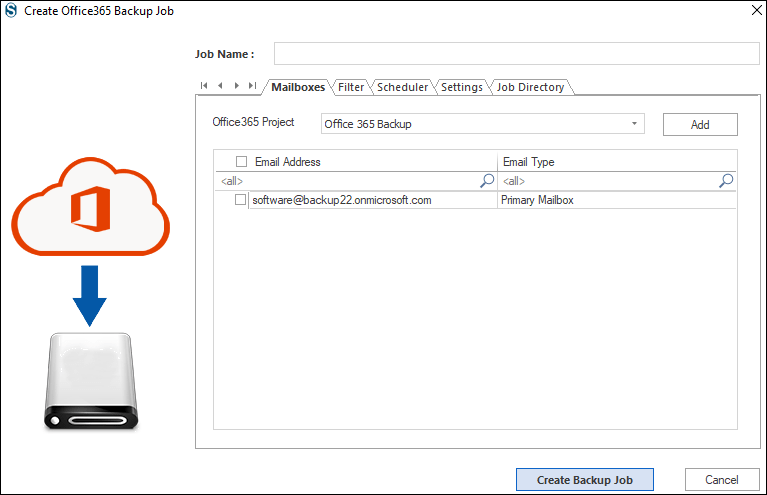The image size is (767, 495).
Task: Open the Job Directory tab
Action: click(530, 87)
